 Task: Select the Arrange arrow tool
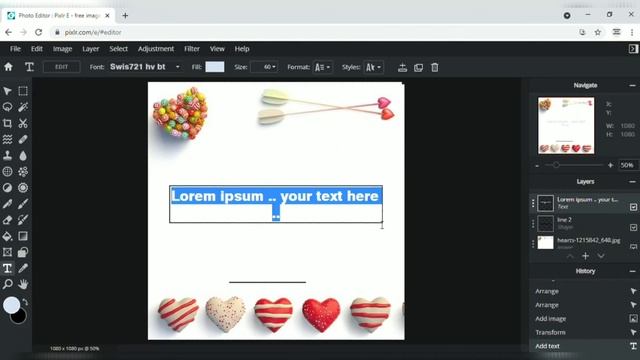(x=7, y=91)
